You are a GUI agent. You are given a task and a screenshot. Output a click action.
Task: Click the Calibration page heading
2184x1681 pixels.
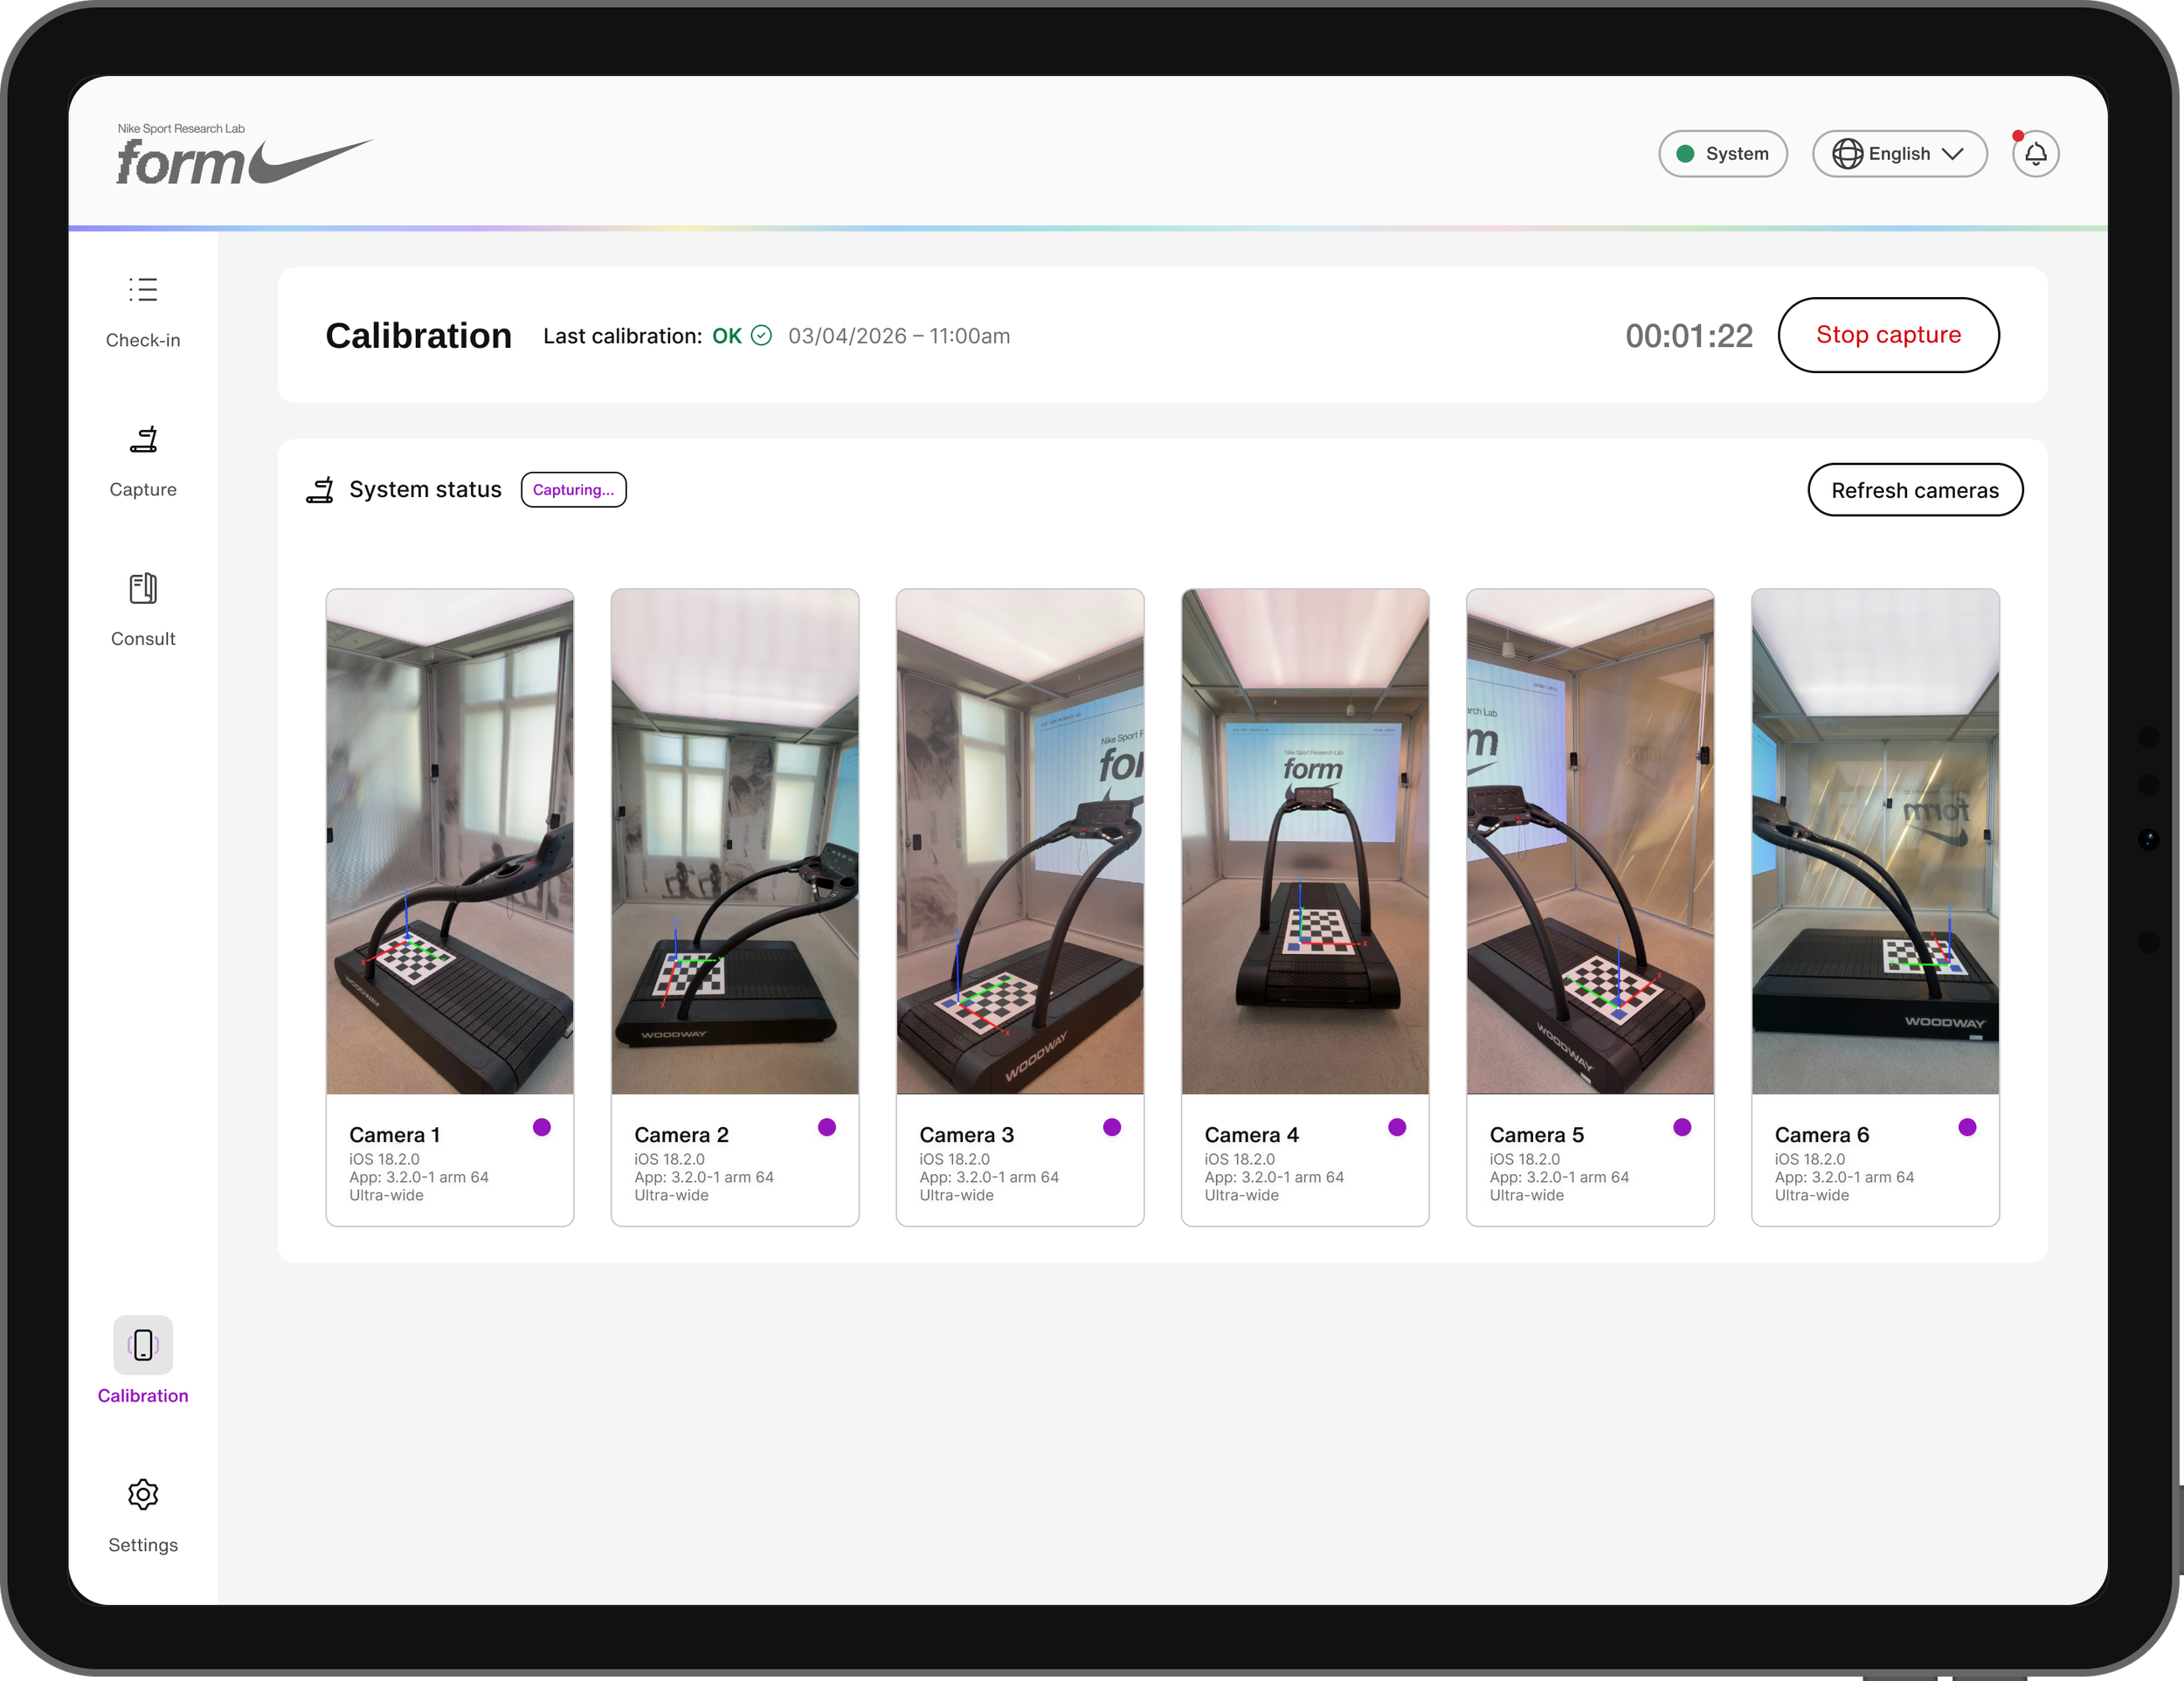(x=418, y=336)
